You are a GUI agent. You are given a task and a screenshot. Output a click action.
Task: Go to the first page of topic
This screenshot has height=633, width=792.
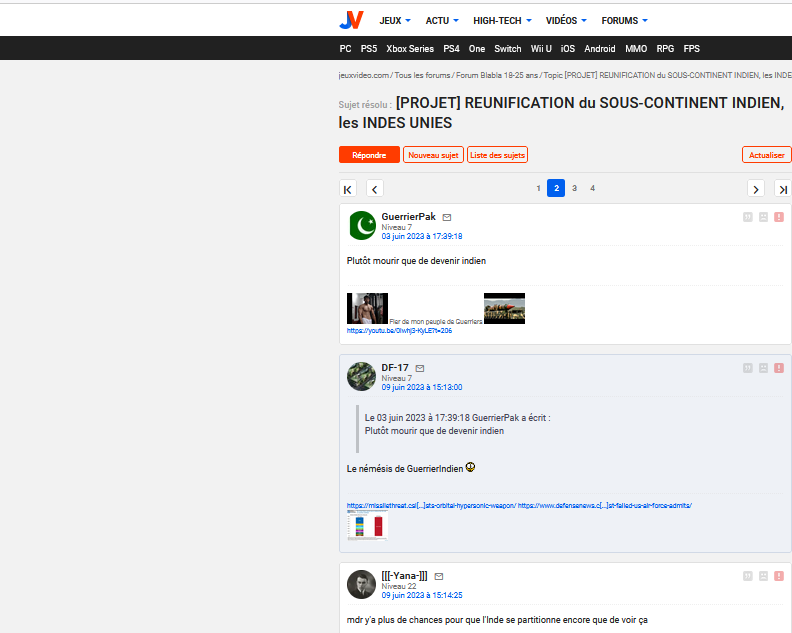(348, 189)
